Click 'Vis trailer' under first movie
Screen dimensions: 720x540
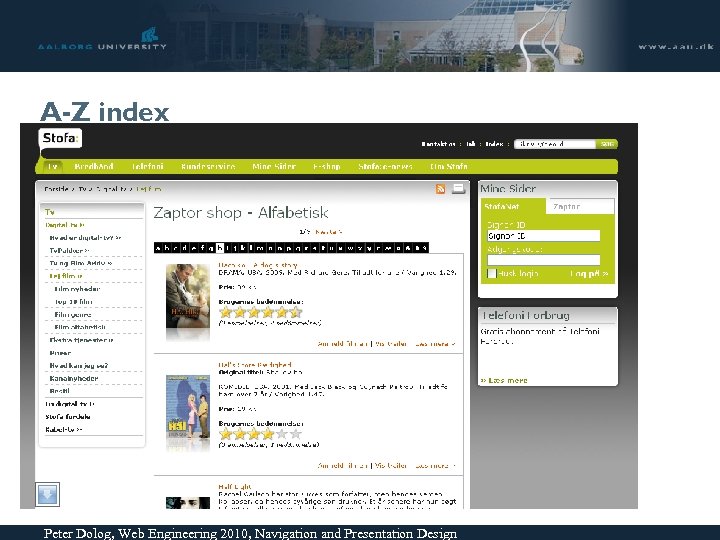[x=391, y=344]
